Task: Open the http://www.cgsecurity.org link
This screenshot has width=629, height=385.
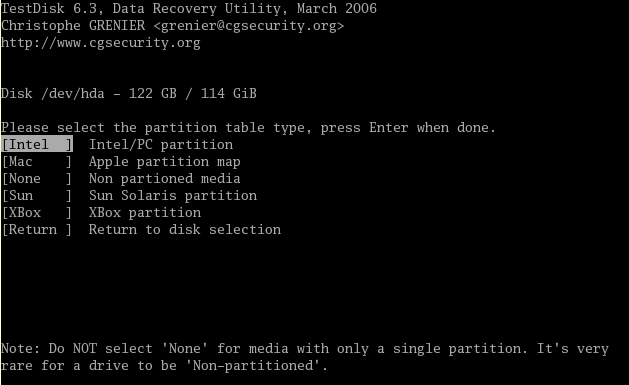Action: point(101,43)
